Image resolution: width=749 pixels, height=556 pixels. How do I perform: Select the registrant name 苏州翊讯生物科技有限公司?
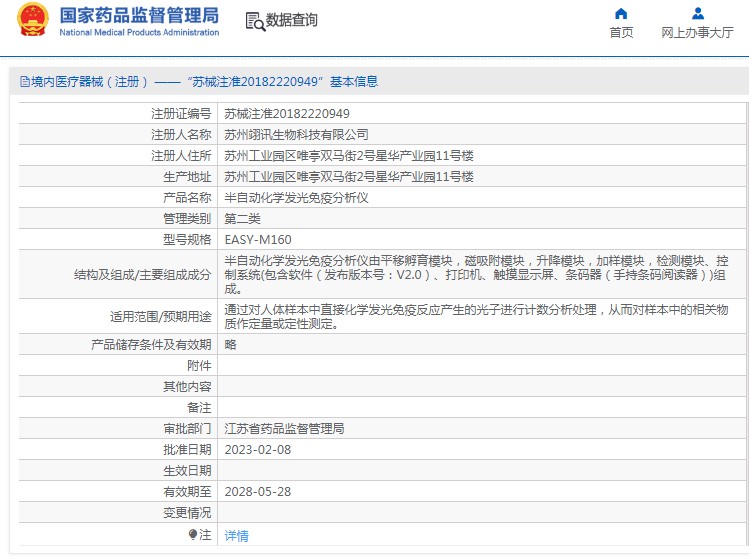296,134
